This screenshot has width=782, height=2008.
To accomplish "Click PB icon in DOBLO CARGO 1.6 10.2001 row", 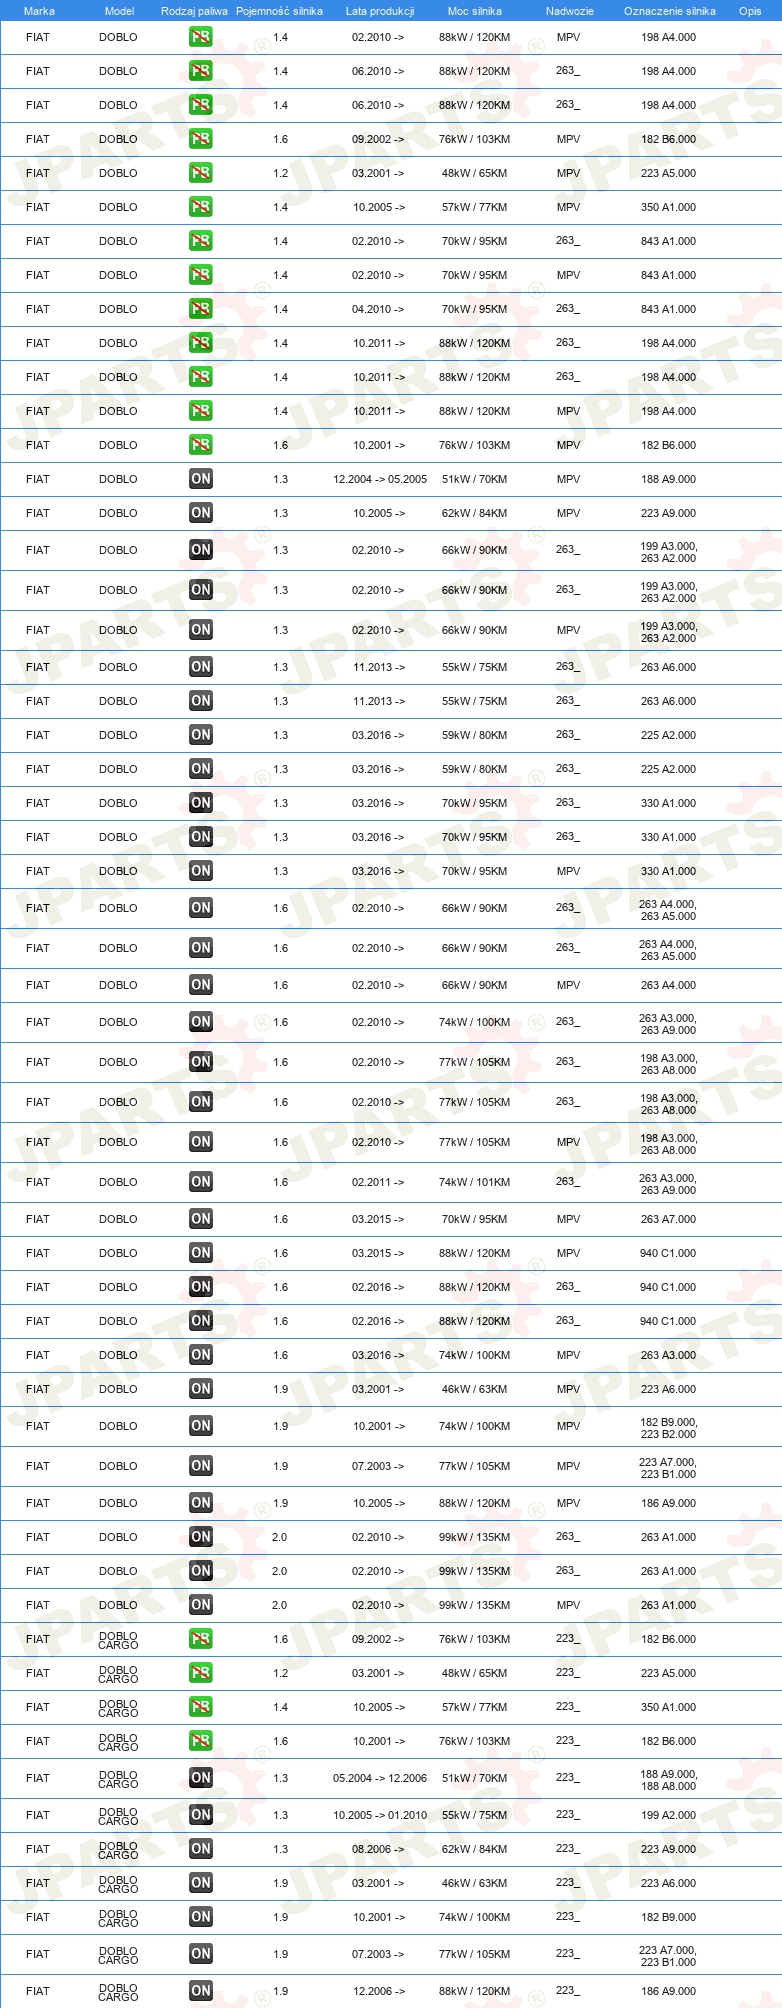I will pos(201,1741).
